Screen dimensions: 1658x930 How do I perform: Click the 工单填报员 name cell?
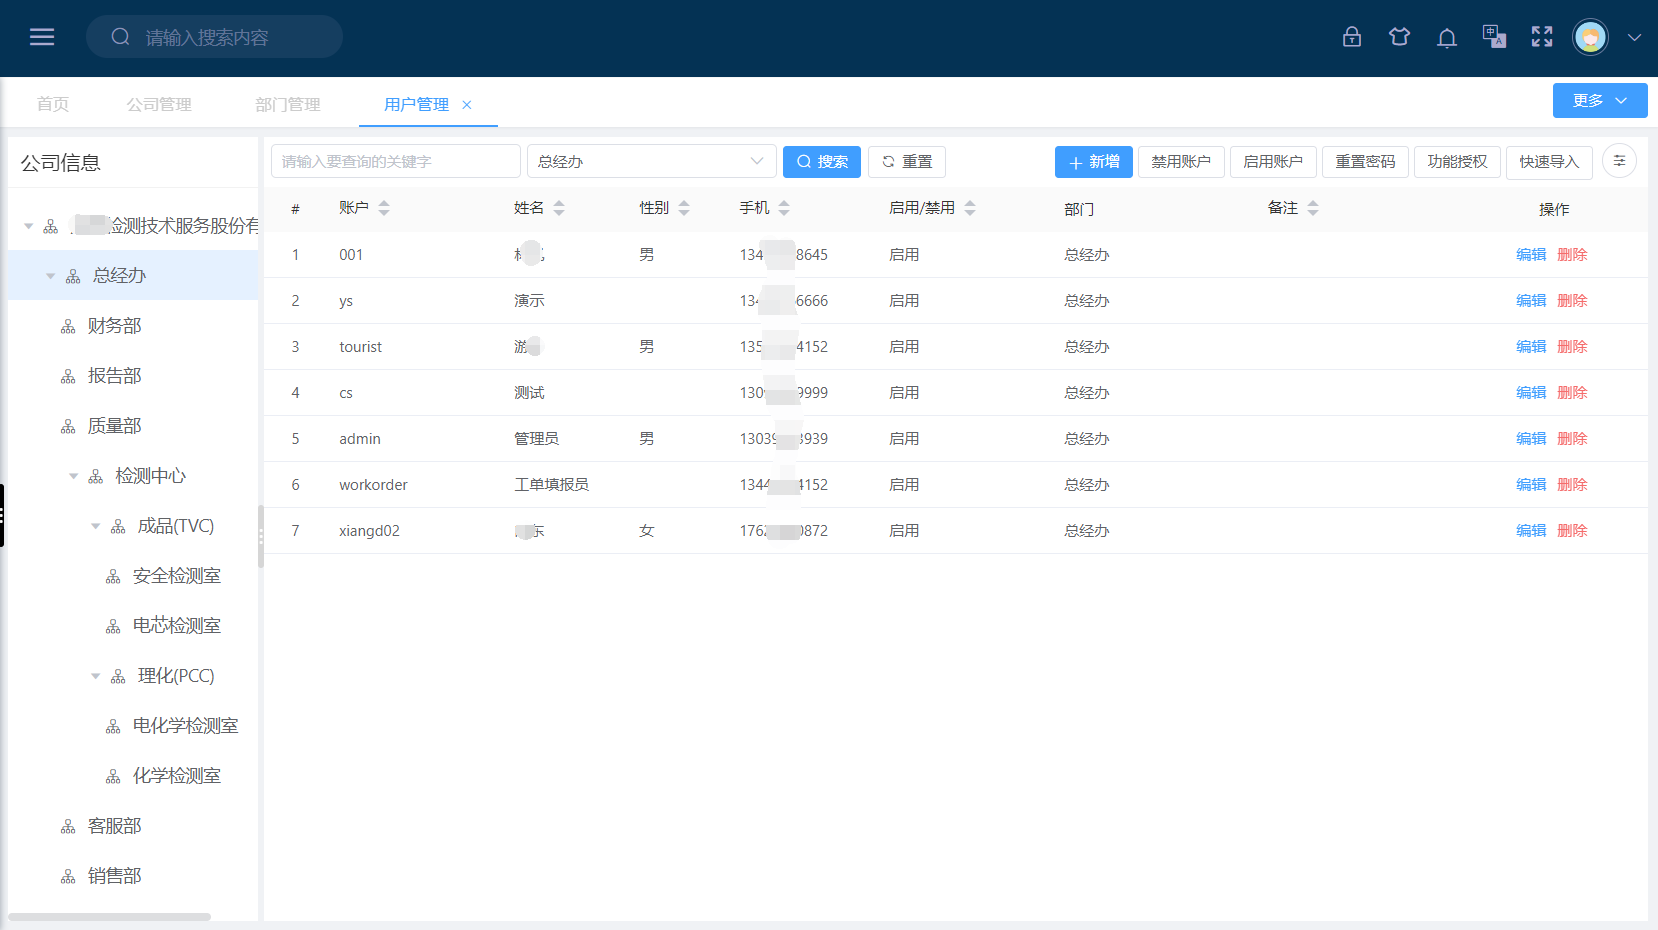[552, 484]
